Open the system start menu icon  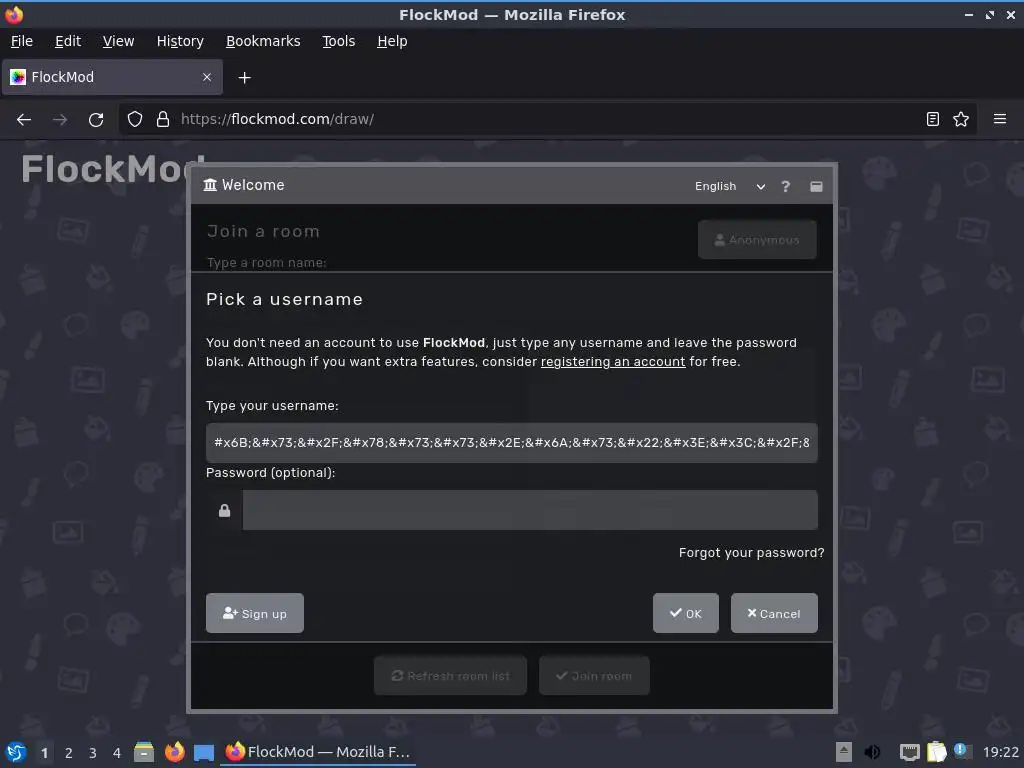(x=16, y=752)
